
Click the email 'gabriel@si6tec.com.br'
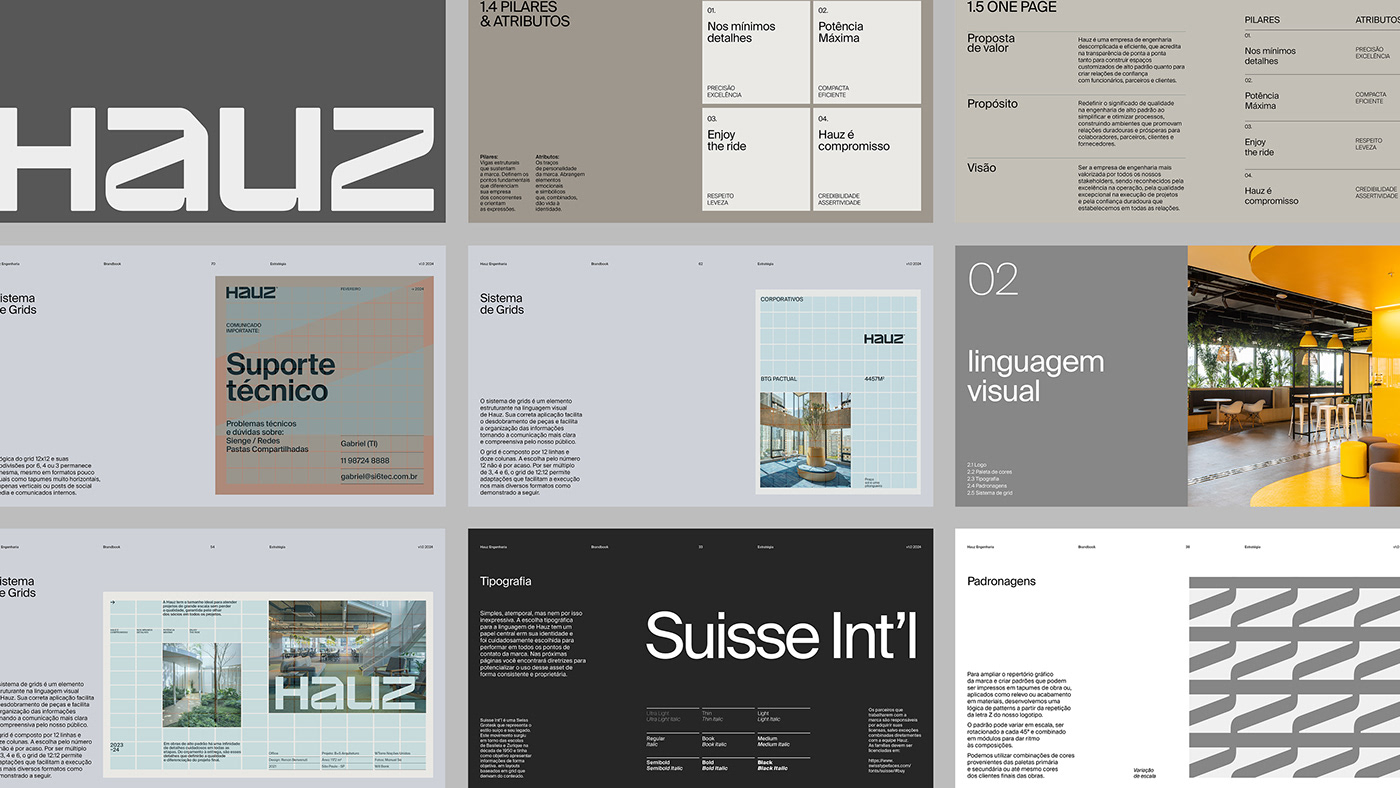[379, 477]
